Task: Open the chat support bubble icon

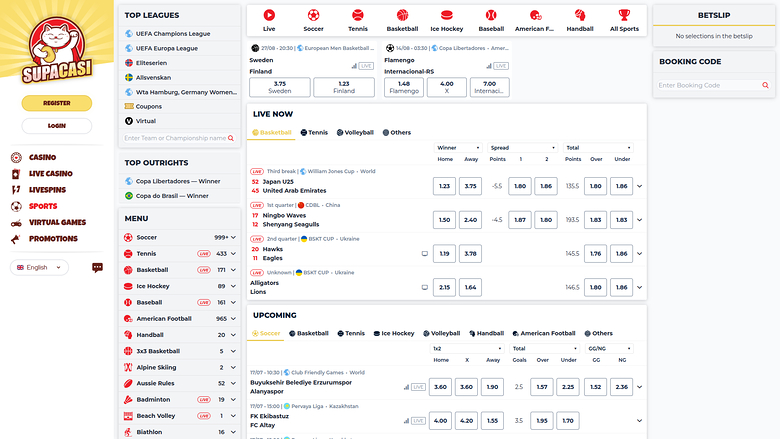Action: coord(98,267)
